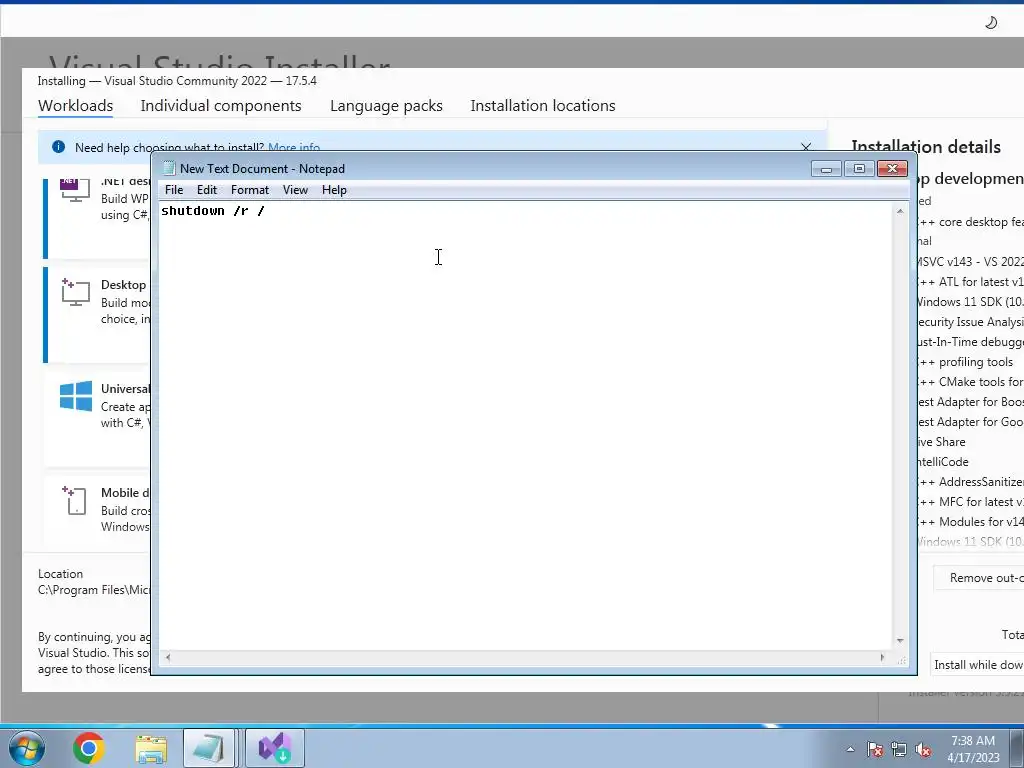Screen dimensions: 1024x768
Task: Maximize the Notepad window
Action: [859, 169]
